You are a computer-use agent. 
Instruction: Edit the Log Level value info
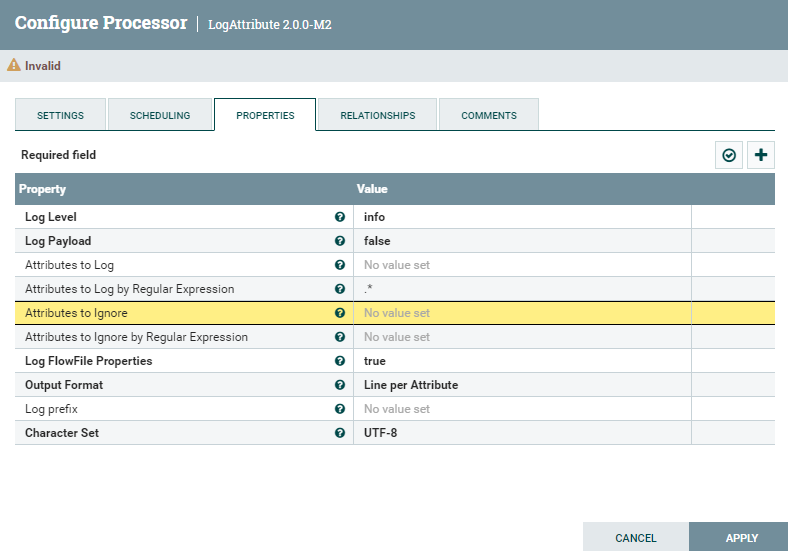coord(522,217)
